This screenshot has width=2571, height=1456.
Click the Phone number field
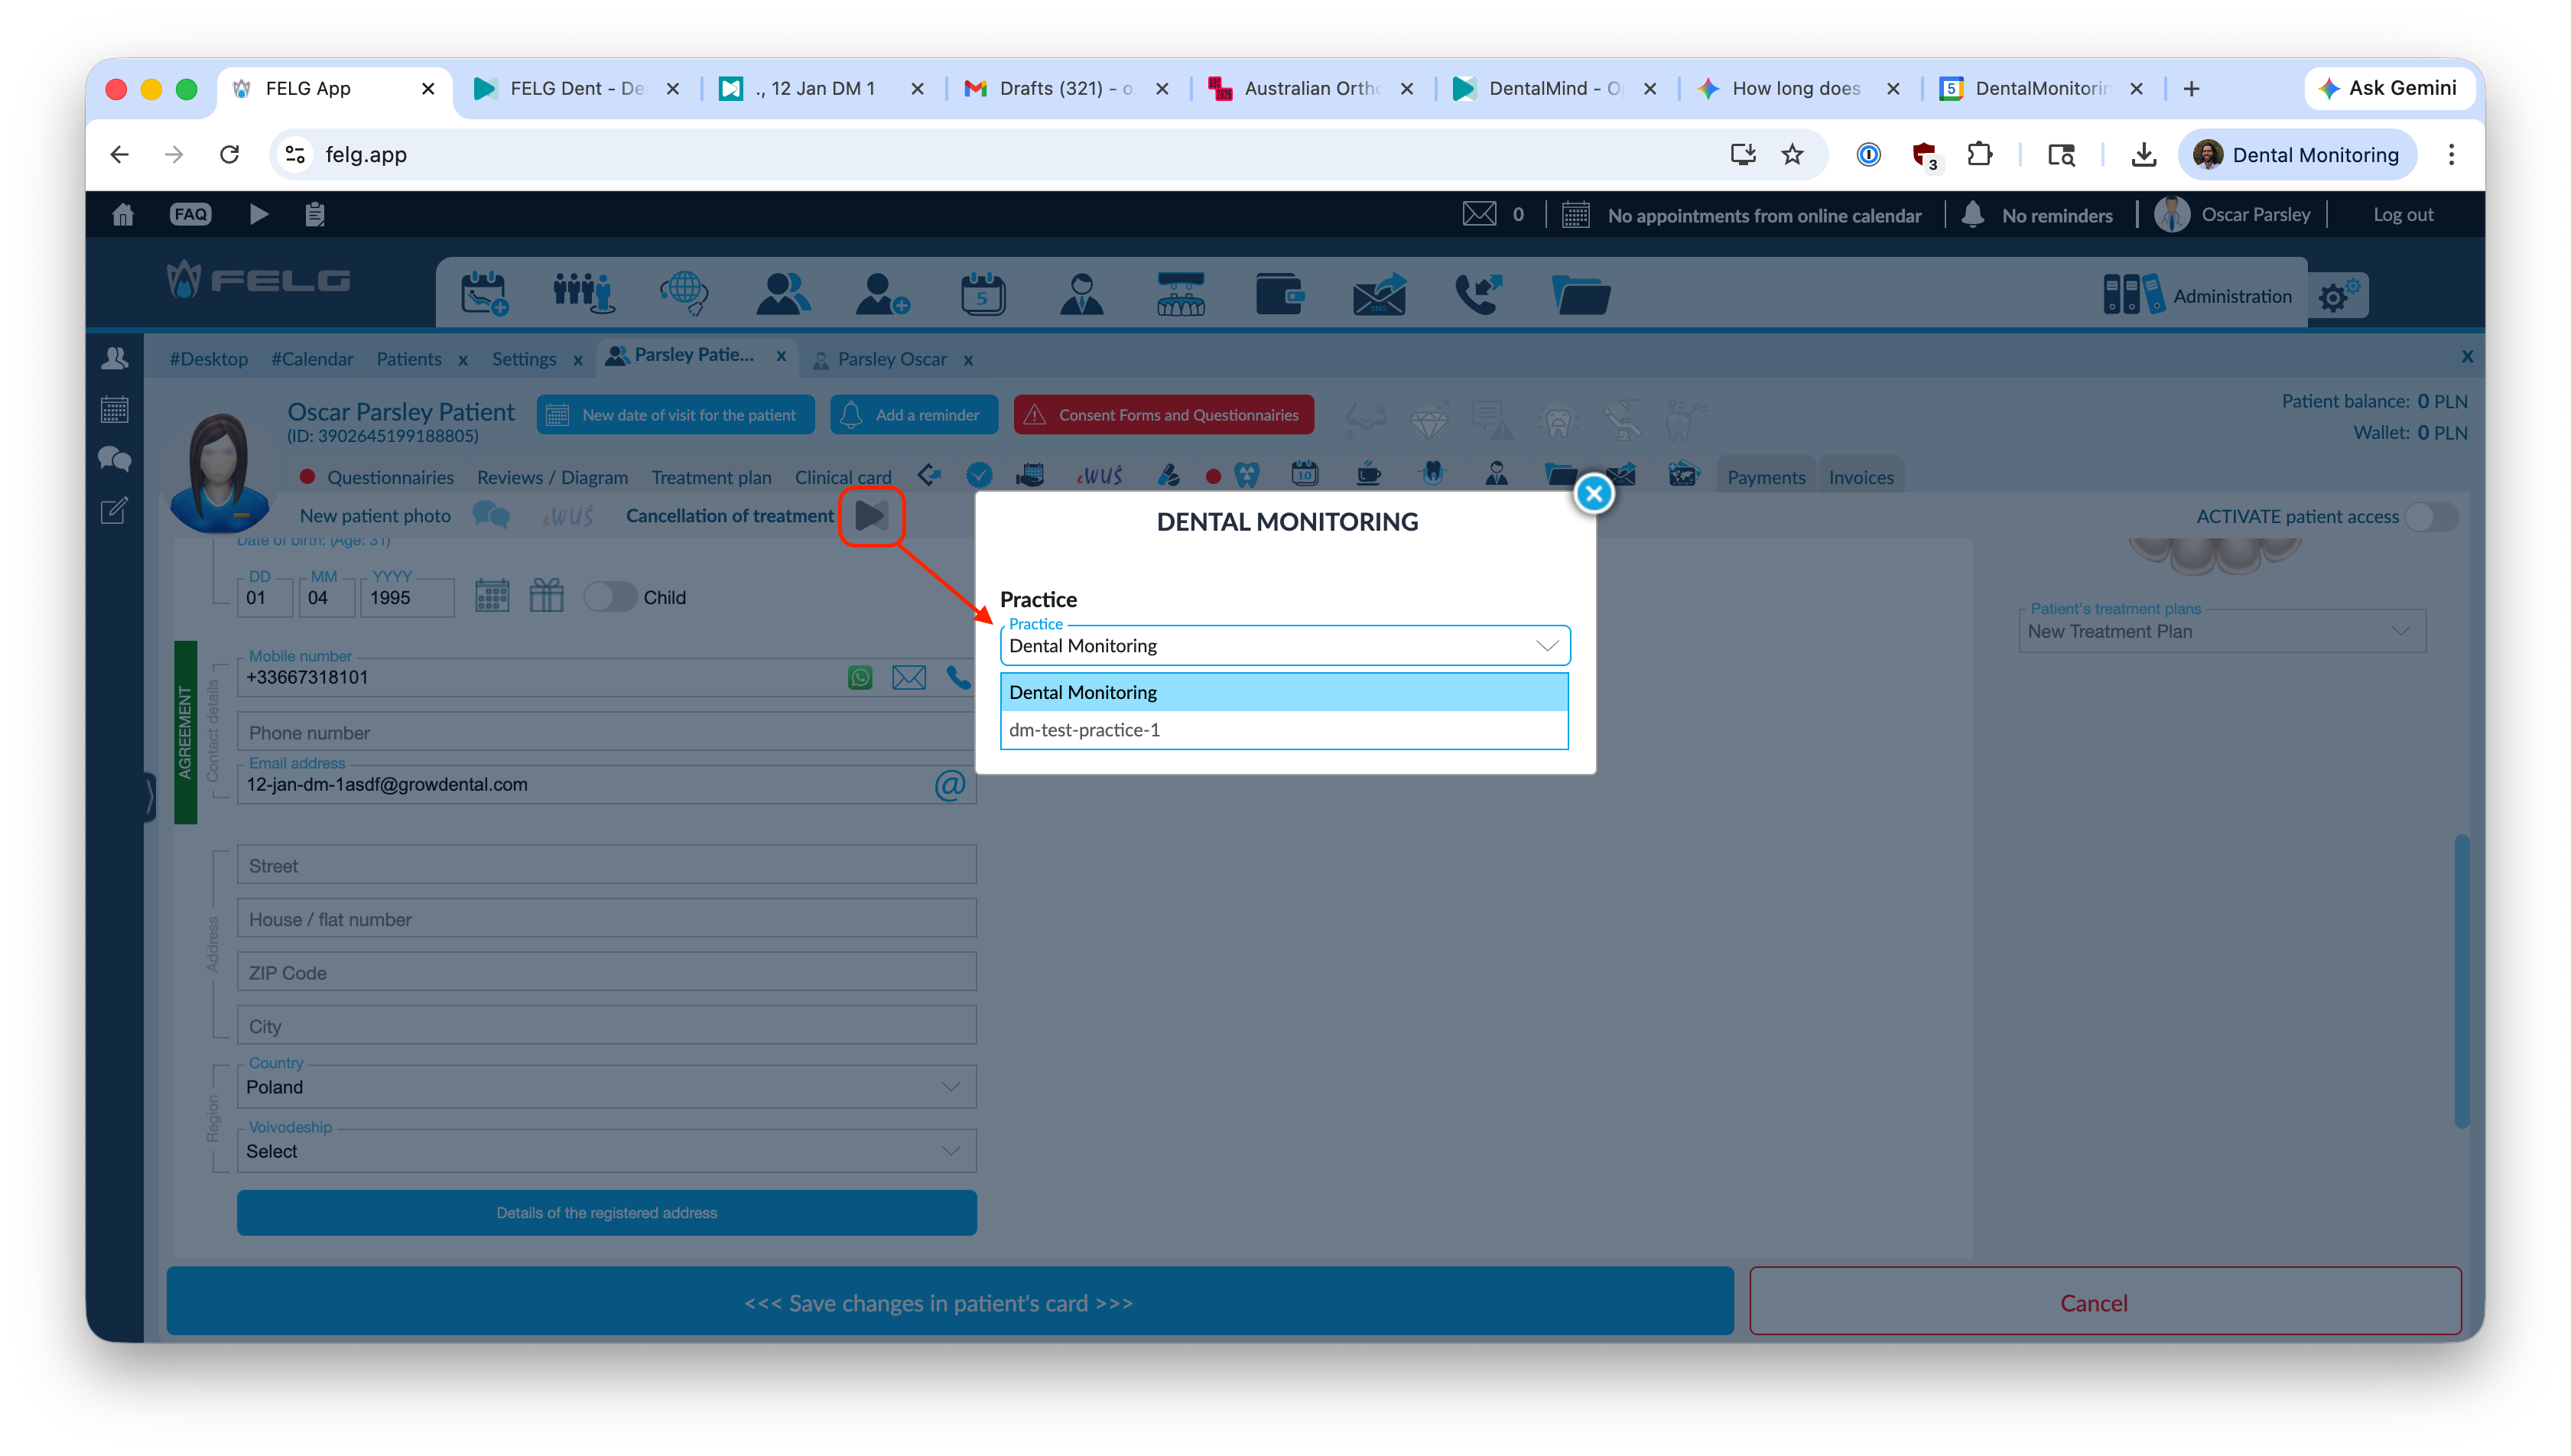click(x=606, y=732)
